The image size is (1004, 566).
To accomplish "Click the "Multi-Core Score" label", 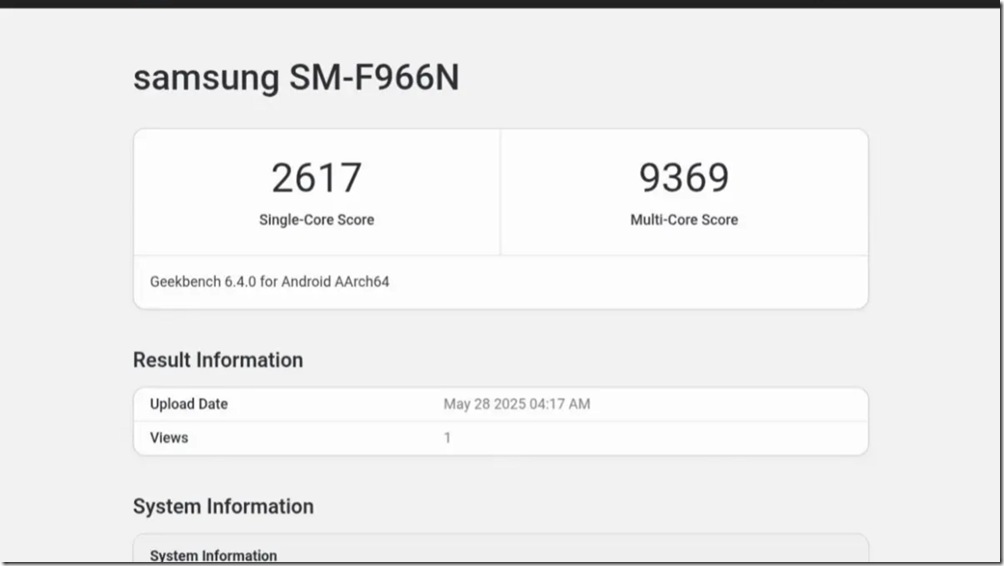I will [x=684, y=220].
